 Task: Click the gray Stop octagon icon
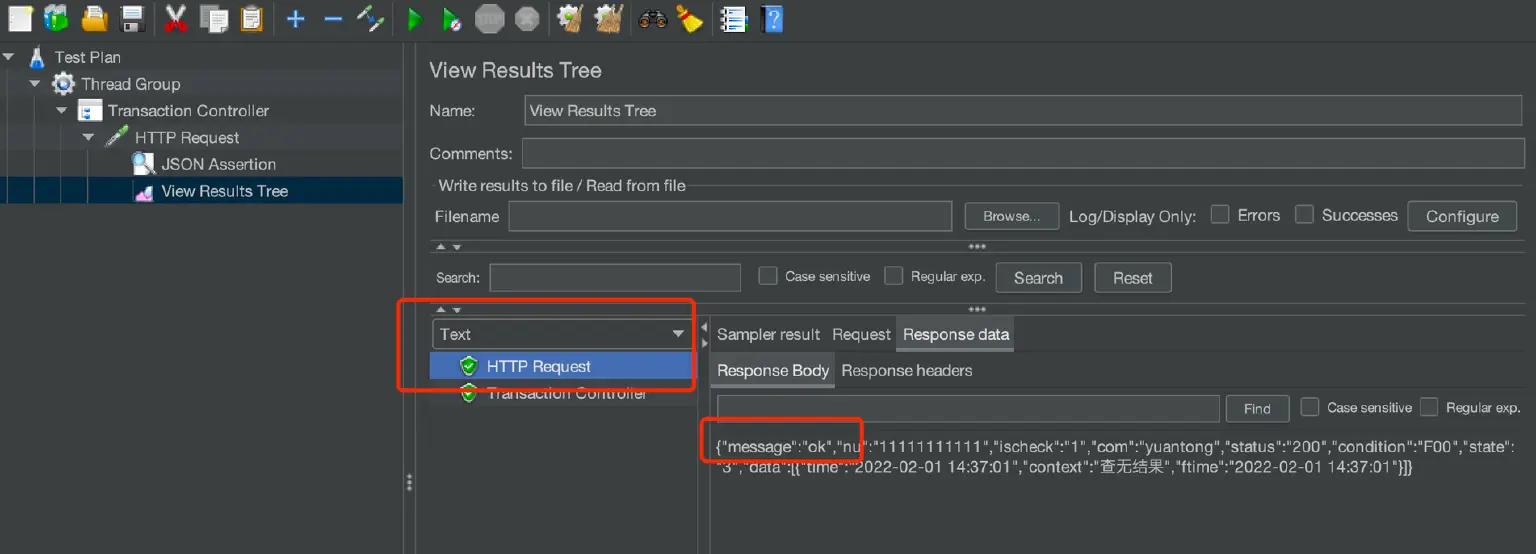point(489,19)
